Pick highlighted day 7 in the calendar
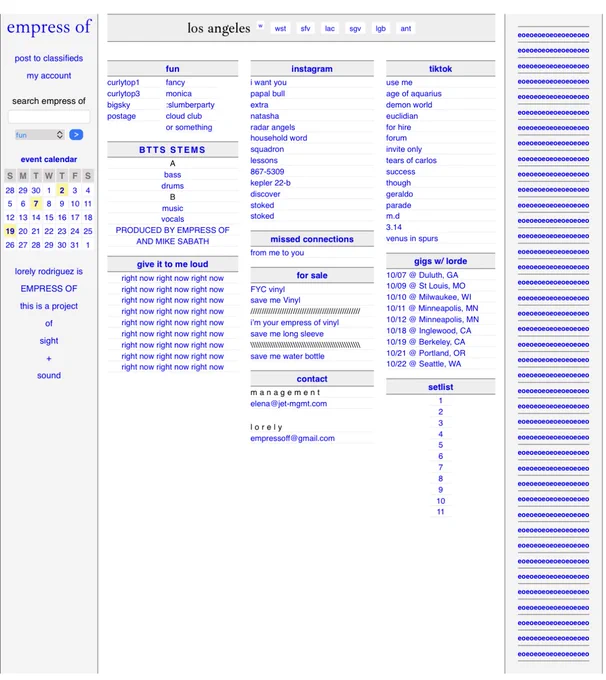 point(36,204)
